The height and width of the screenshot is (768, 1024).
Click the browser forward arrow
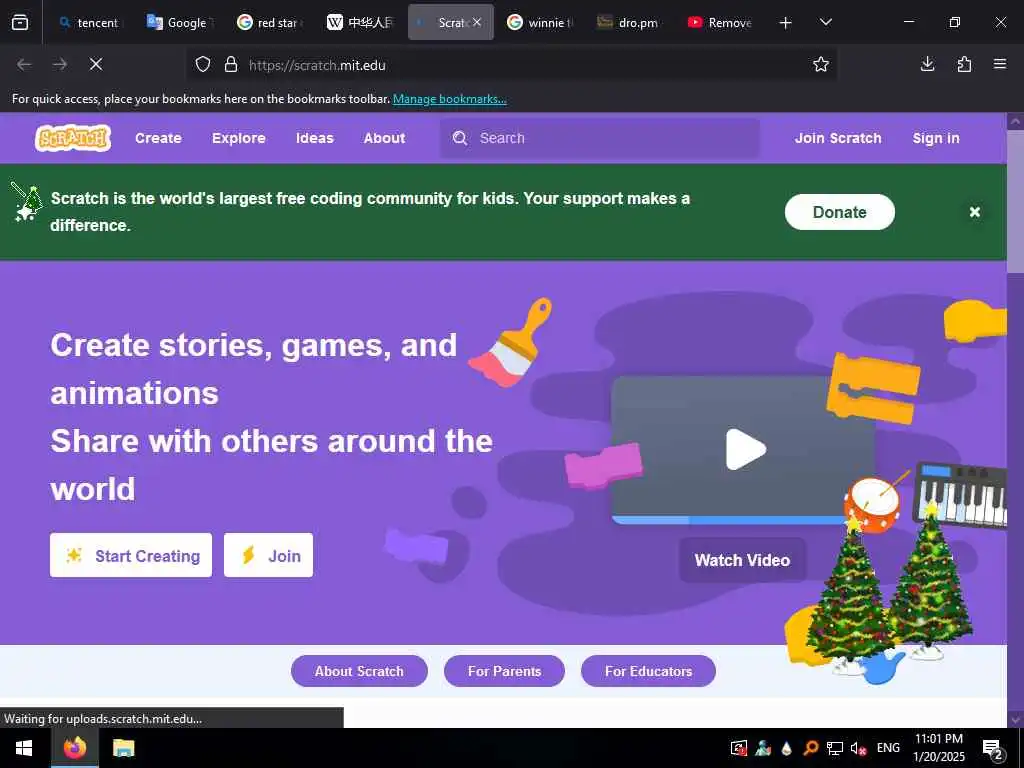click(x=60, y=64)
